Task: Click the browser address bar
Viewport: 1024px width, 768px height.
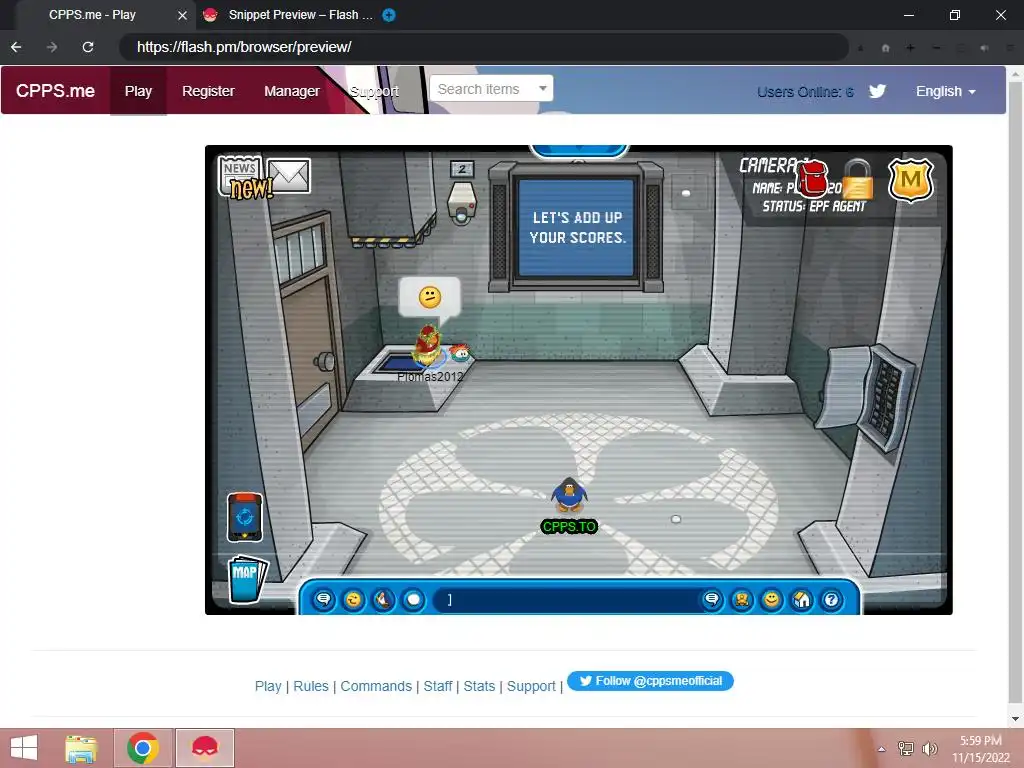Action: click(x=483, y=47)
